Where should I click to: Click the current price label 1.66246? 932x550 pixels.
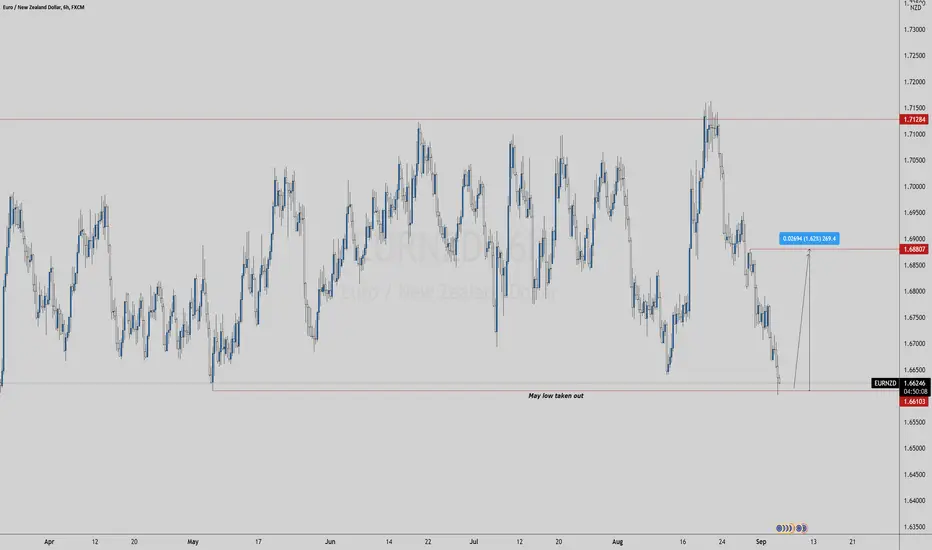point(914,384)
